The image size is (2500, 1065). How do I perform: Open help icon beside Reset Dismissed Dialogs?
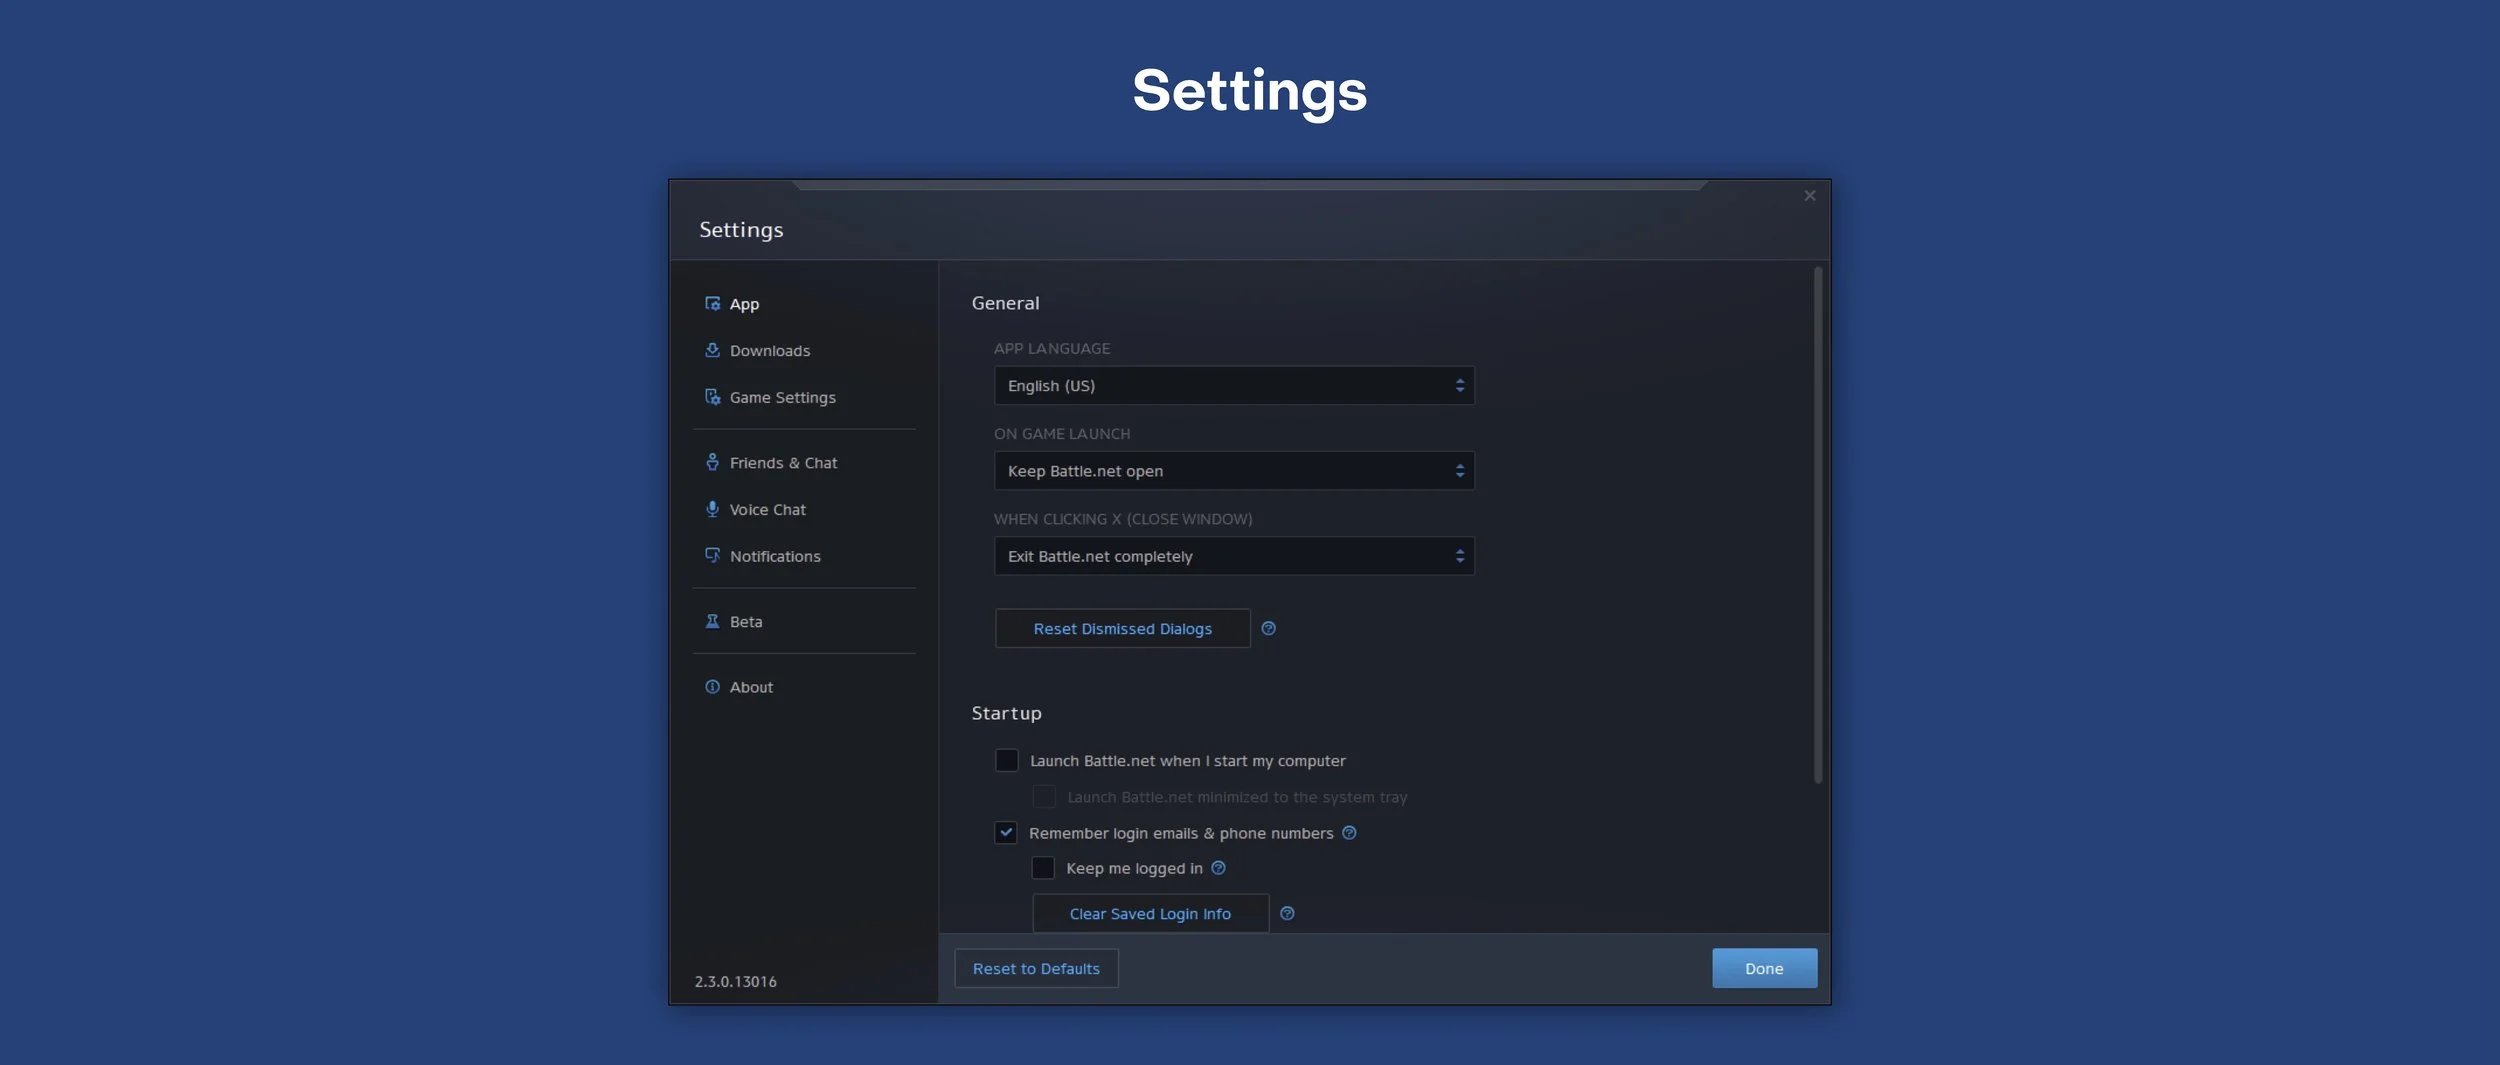(x=1268, y=628)
